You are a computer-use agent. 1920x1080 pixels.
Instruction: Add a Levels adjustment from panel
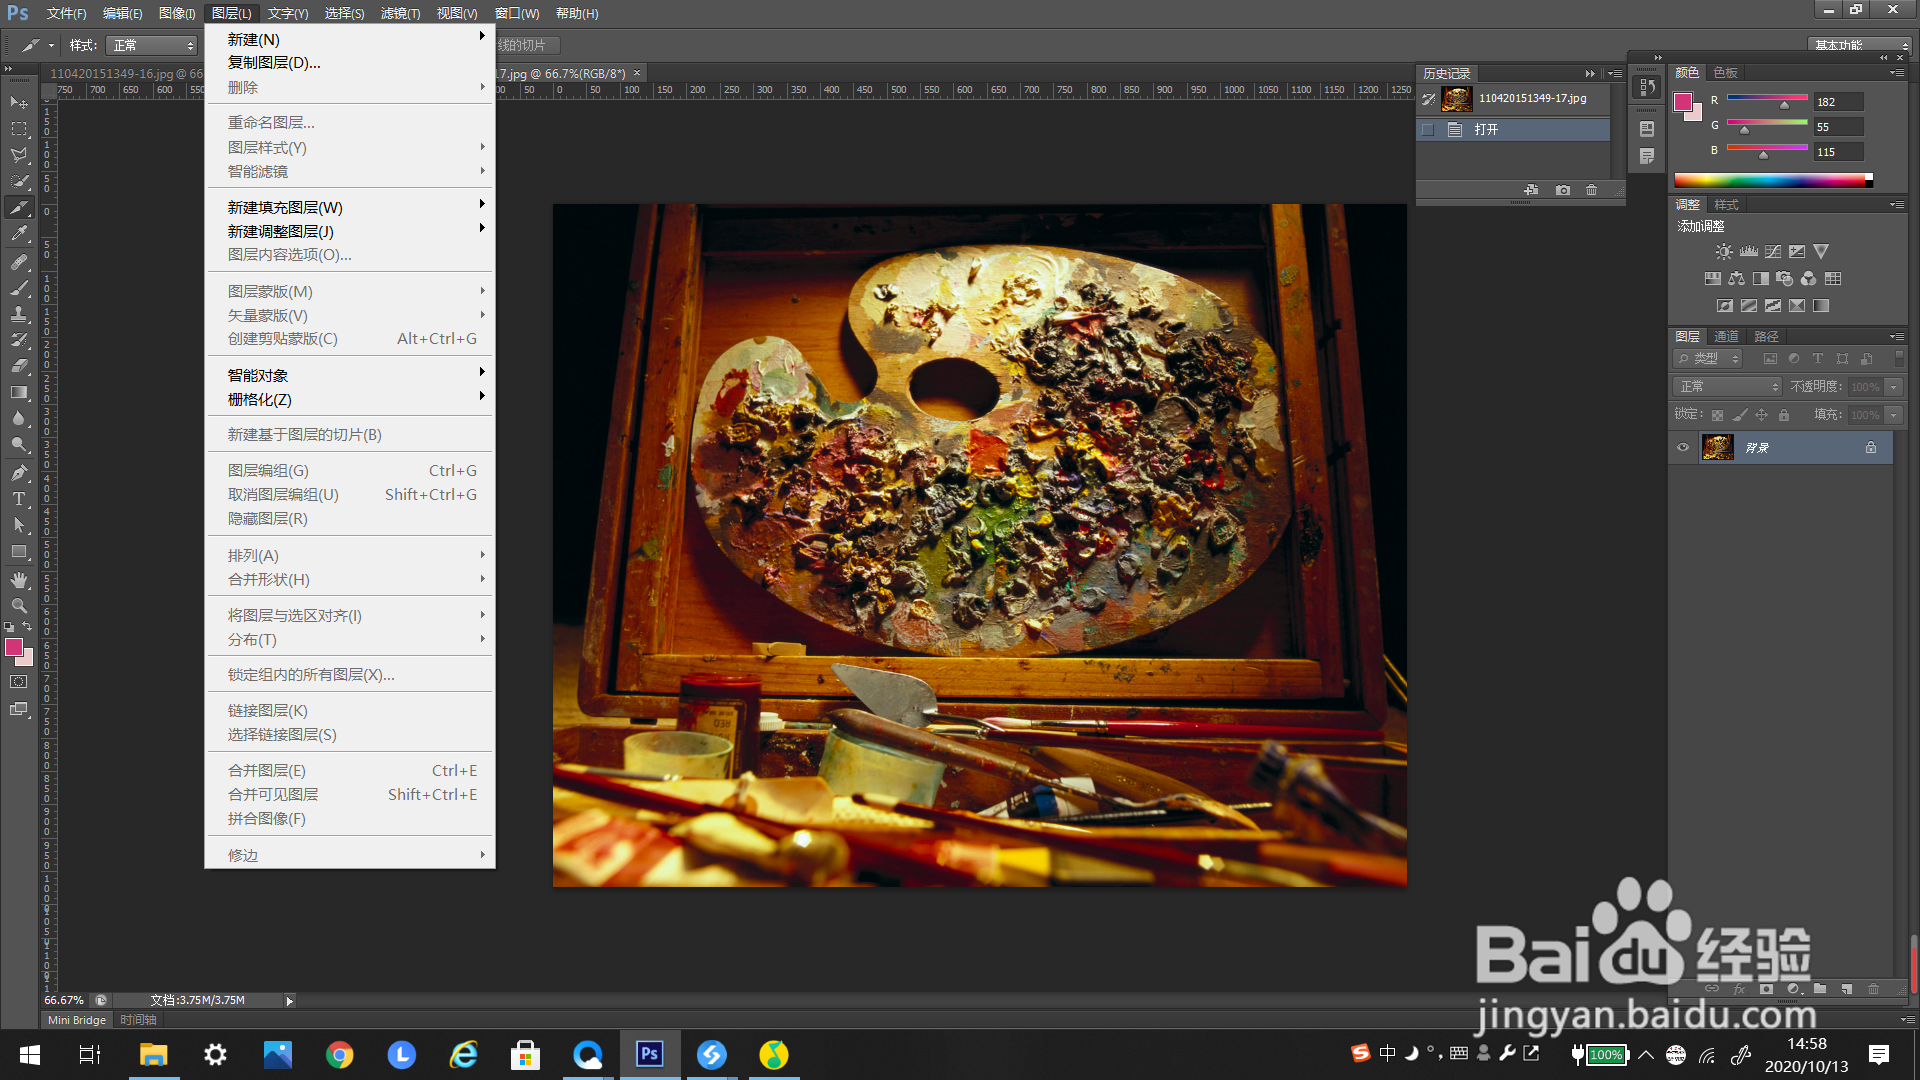1749,252
